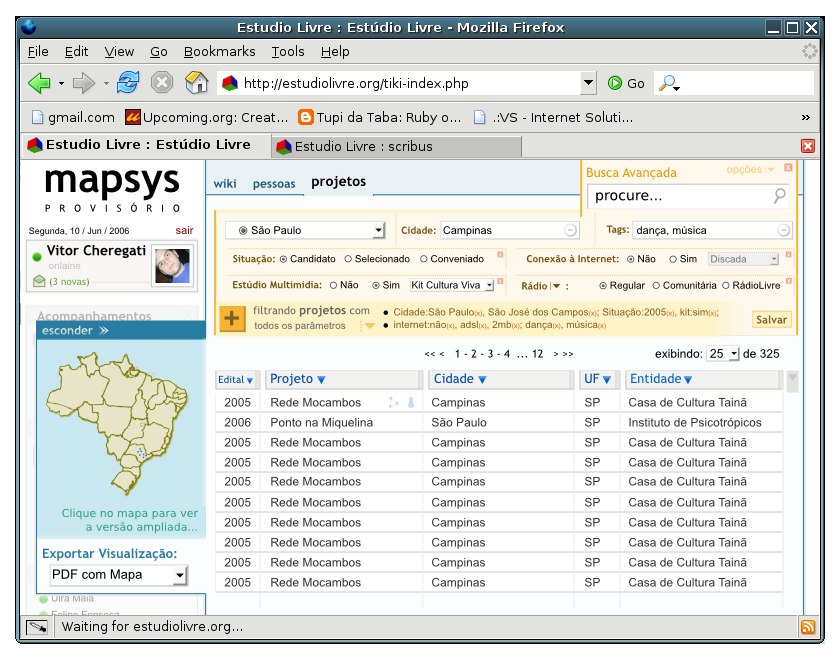Select the projetos tab

[x=339, y=182]
